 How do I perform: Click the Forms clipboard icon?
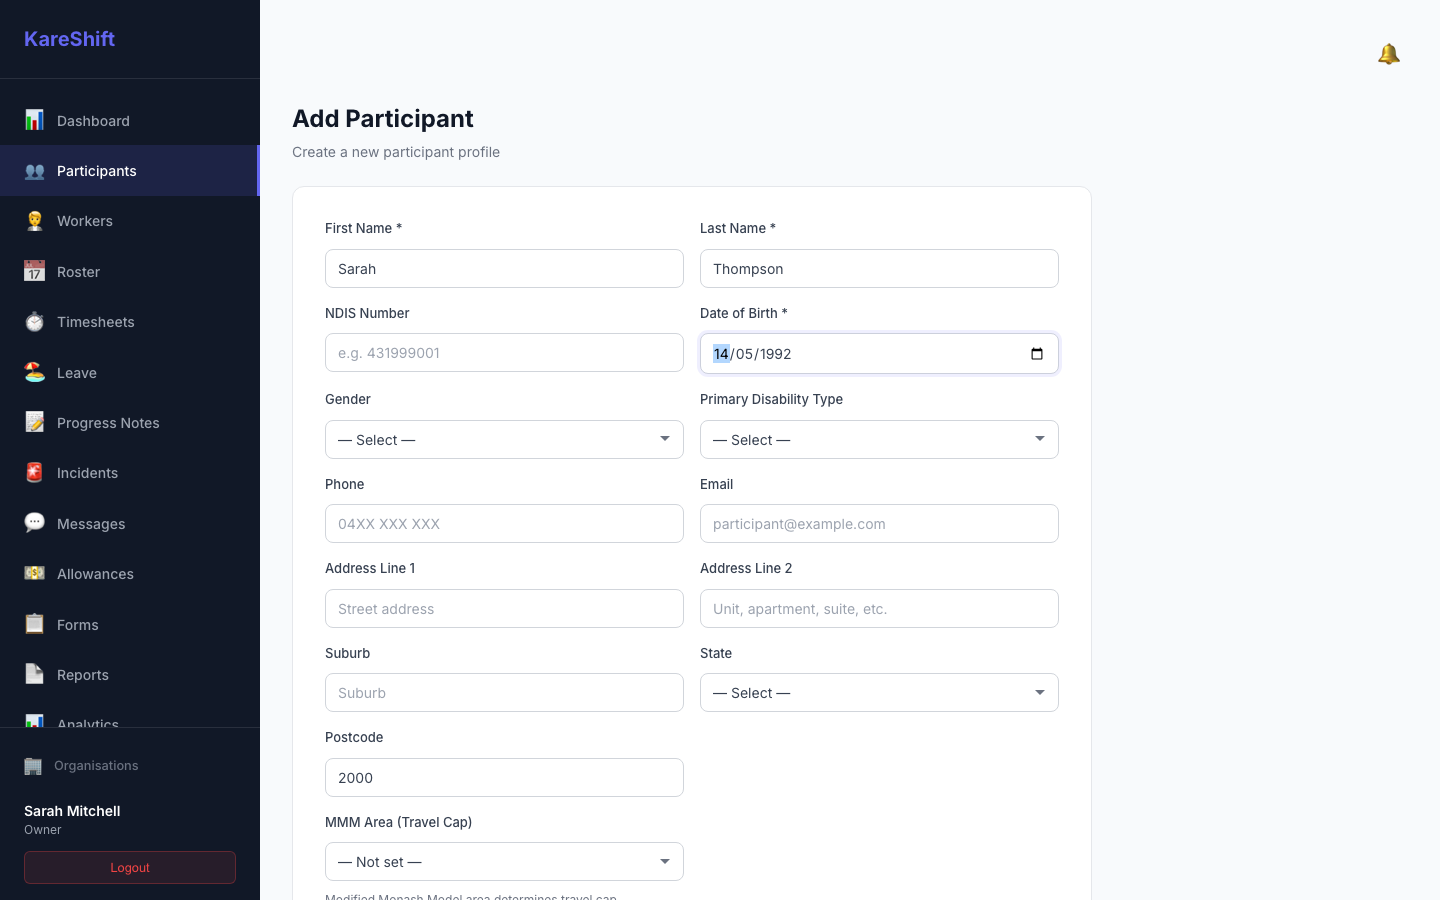tap(34, 624)
